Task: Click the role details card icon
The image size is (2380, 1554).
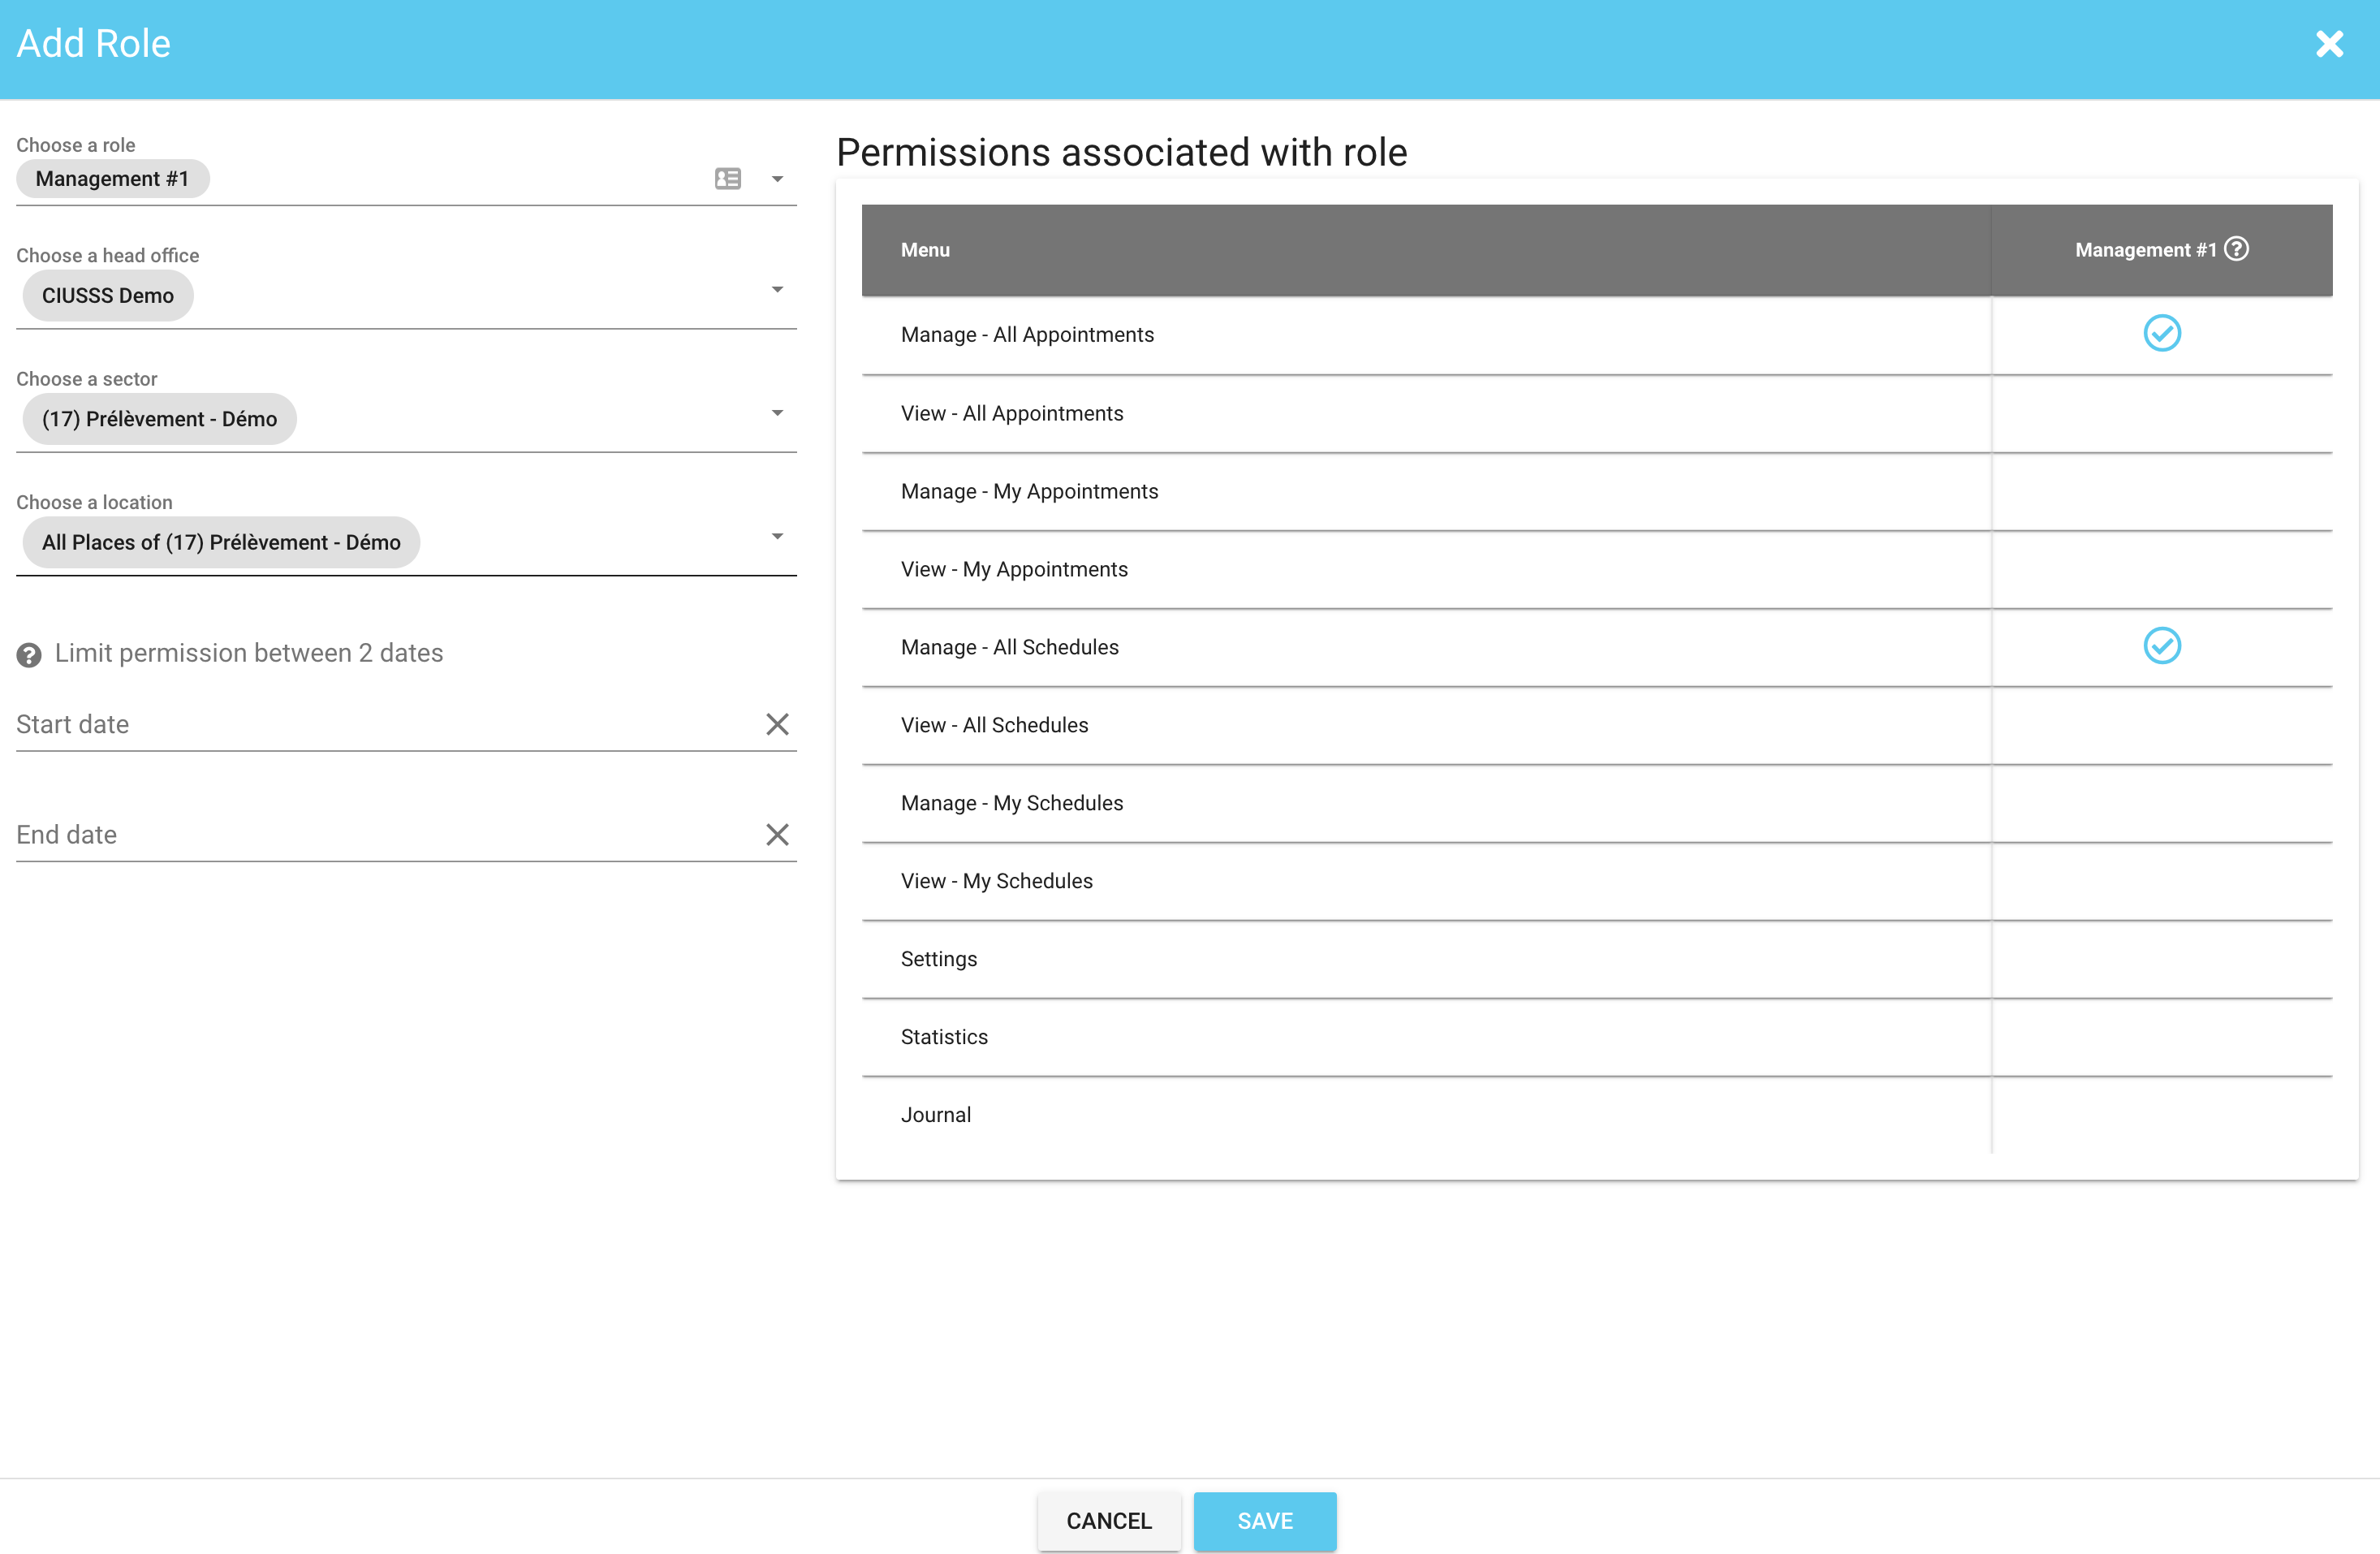Action: 728,179
